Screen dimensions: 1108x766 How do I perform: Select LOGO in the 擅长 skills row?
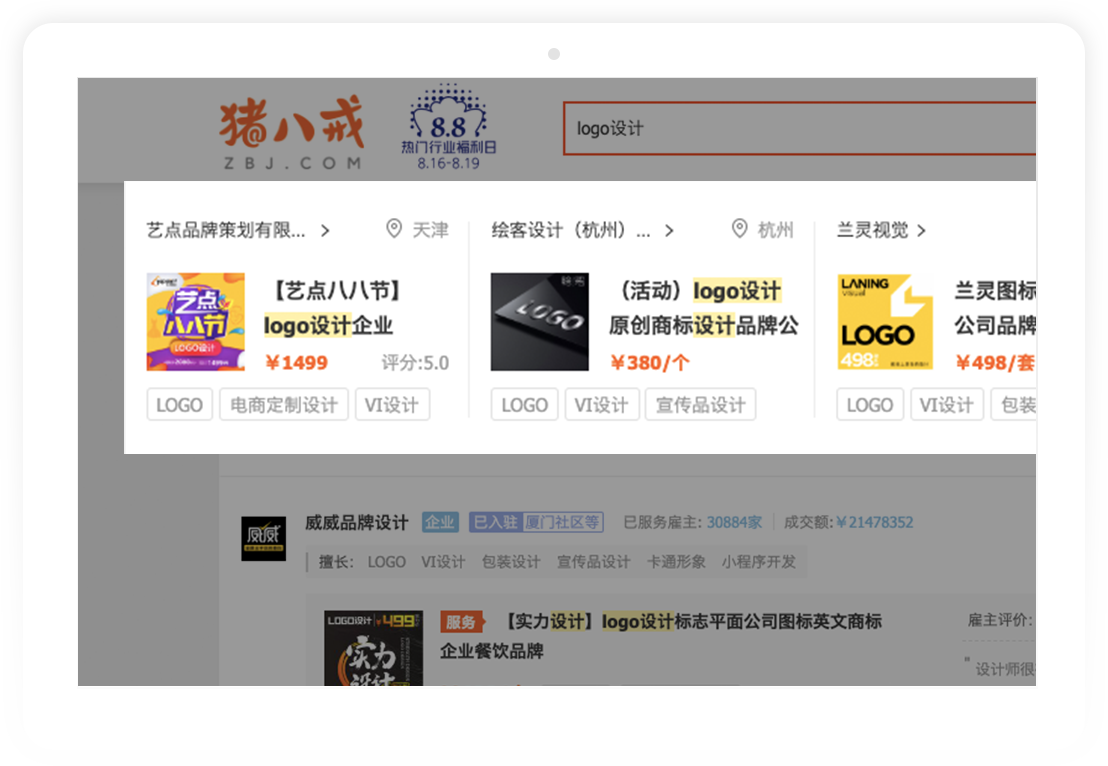coord(387,562)
